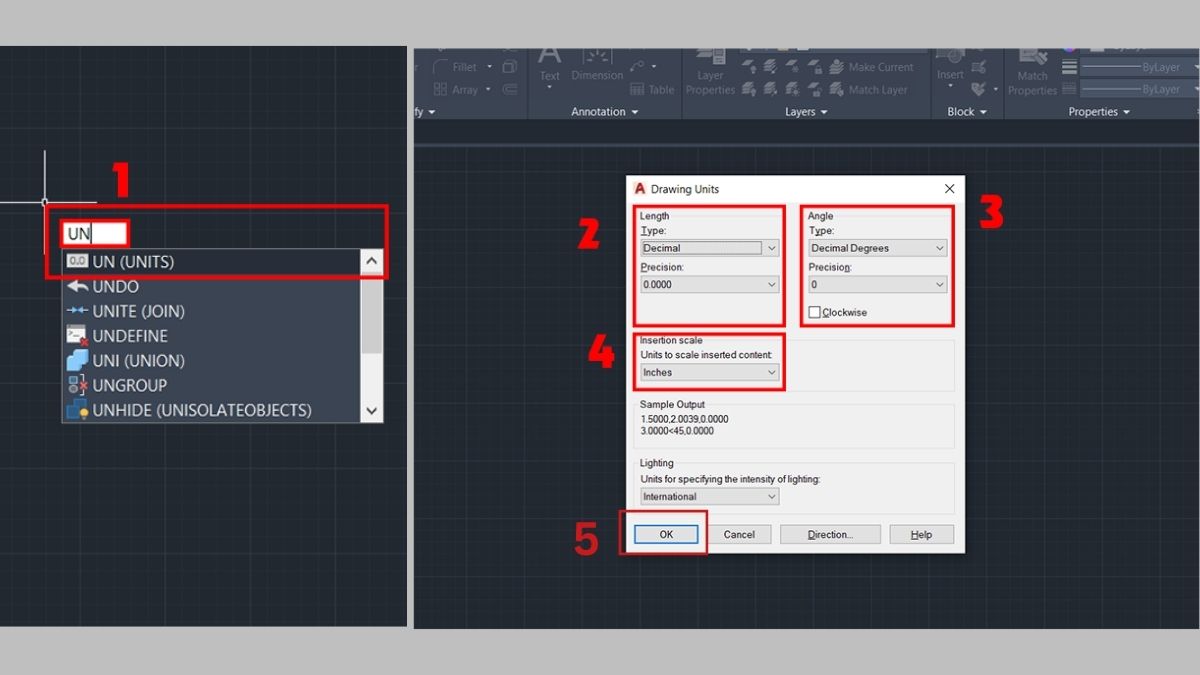Open the Lighting units dropdown showing International

(x=710, y=496)
